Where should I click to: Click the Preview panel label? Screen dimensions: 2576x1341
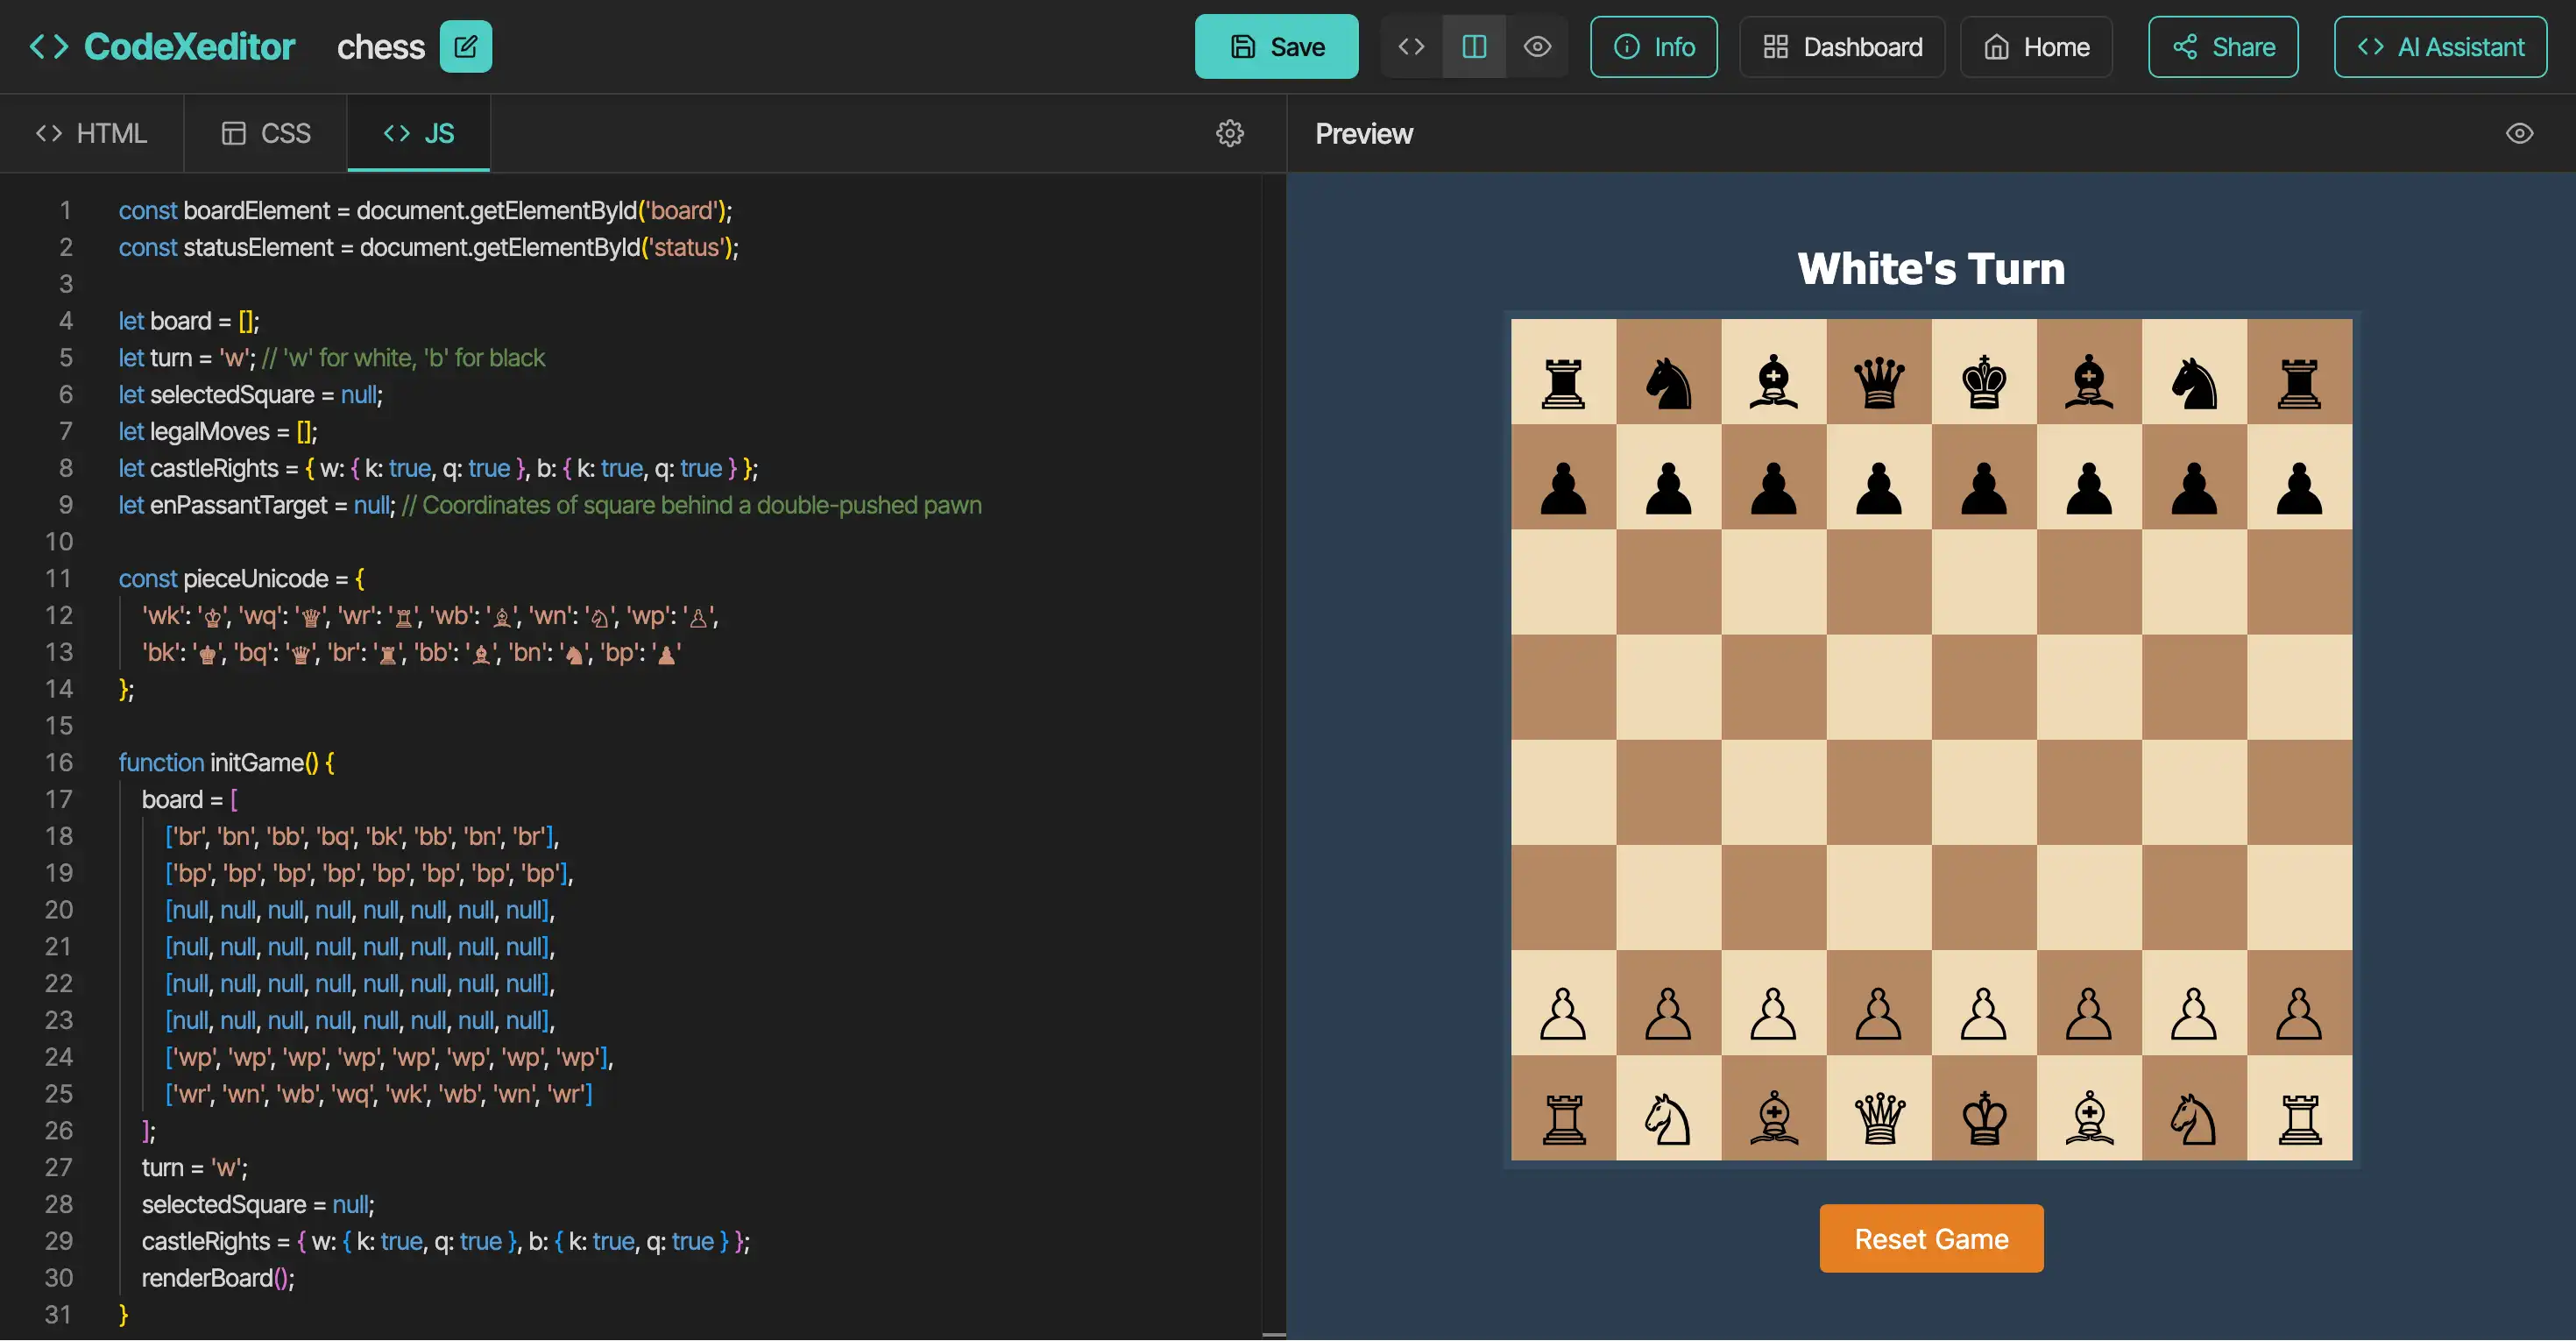coord(1364,134)
